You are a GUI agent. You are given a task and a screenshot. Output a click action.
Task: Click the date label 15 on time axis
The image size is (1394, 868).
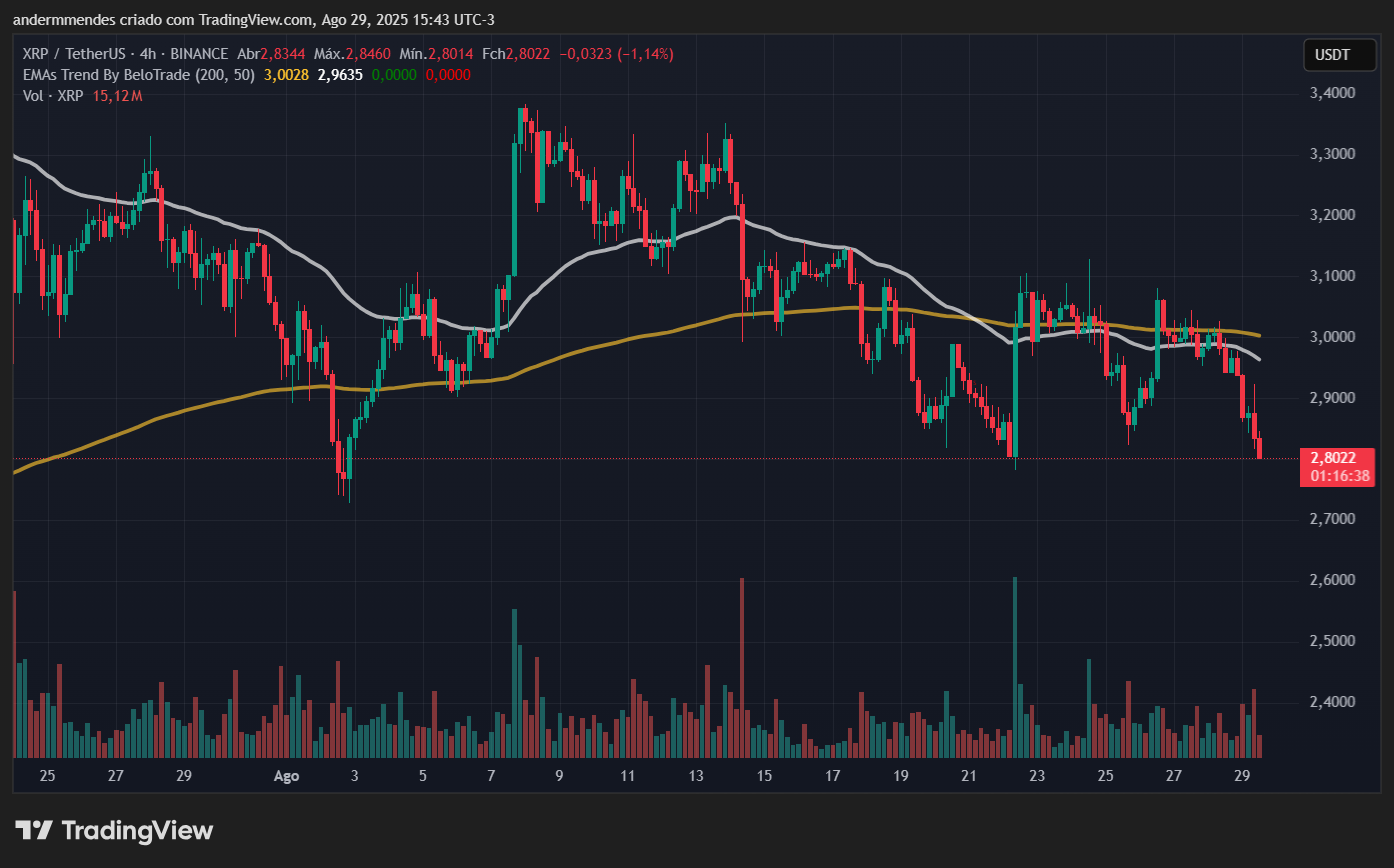click(x=764, y=776)
